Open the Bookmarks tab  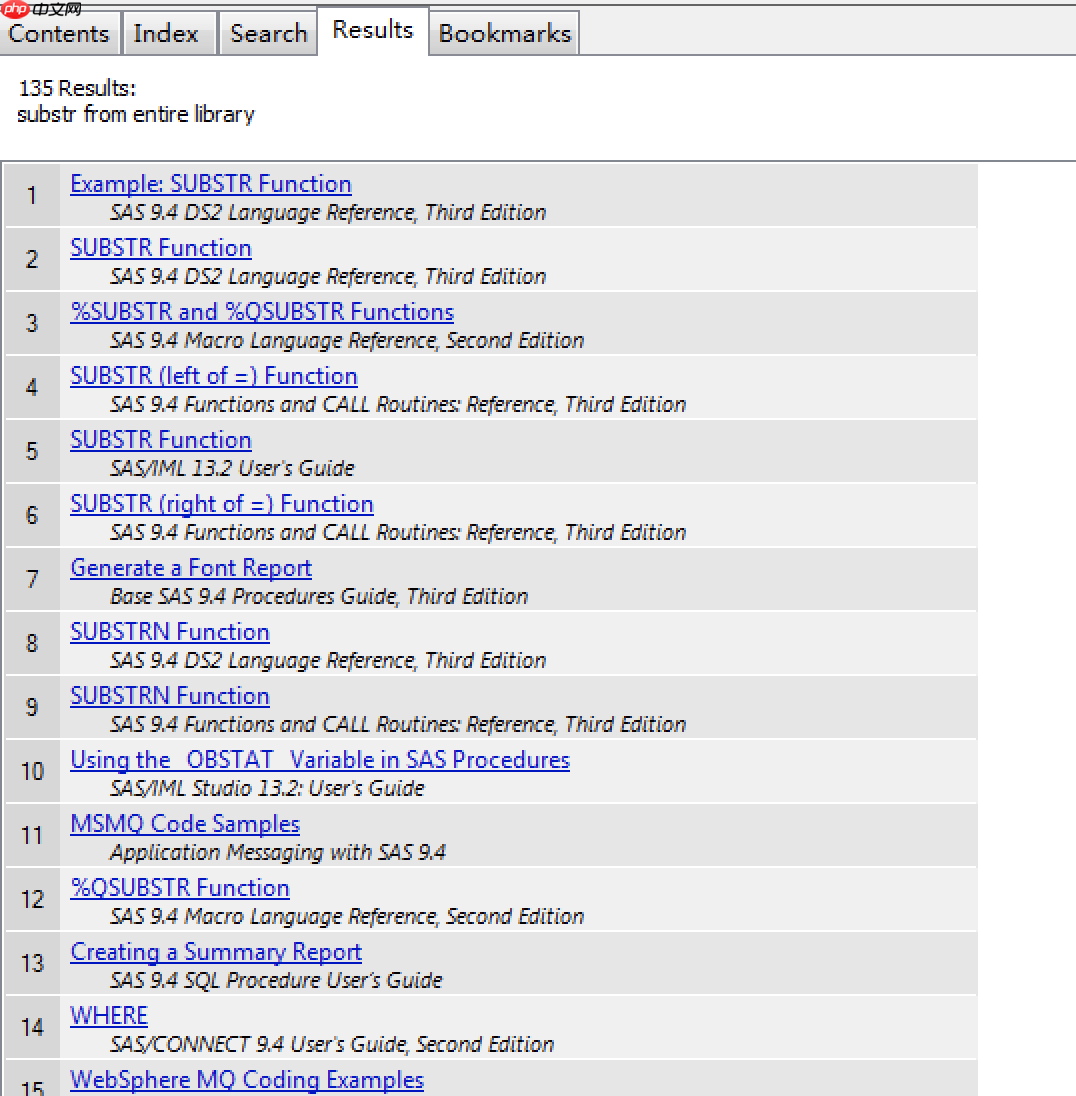(x=504, y=33)
